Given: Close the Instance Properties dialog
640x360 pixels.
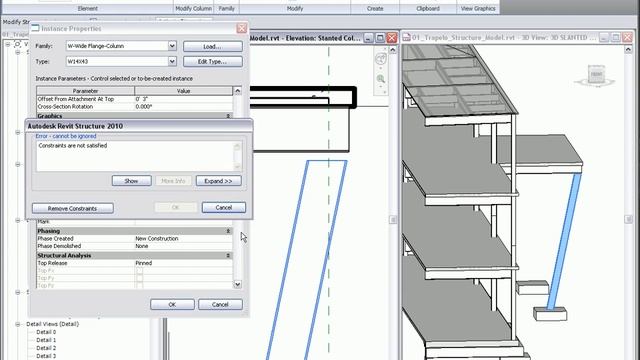Looking at the screenshot, I should click(x=242, y=28).
